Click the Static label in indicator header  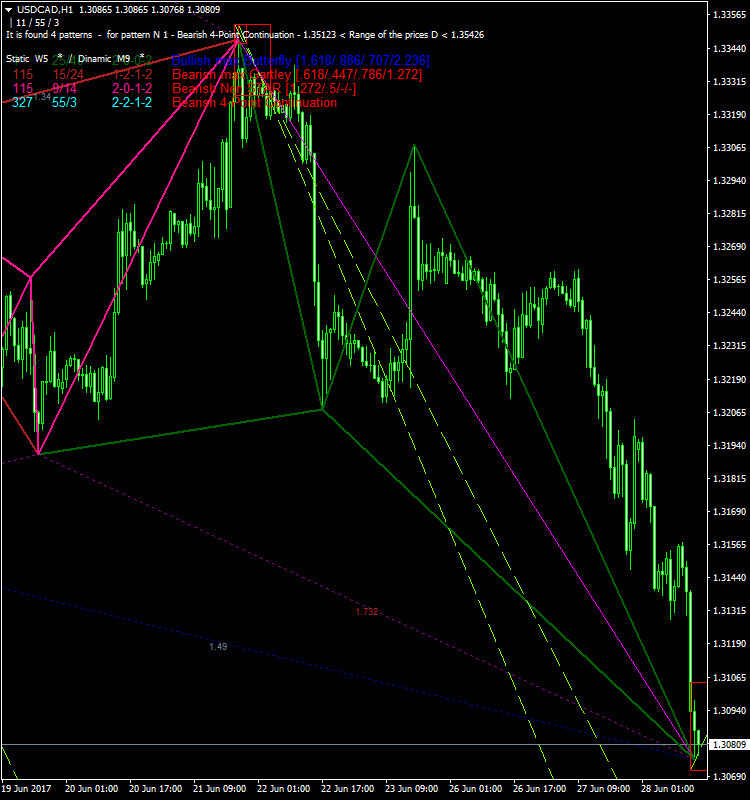[x=18, y=59]
